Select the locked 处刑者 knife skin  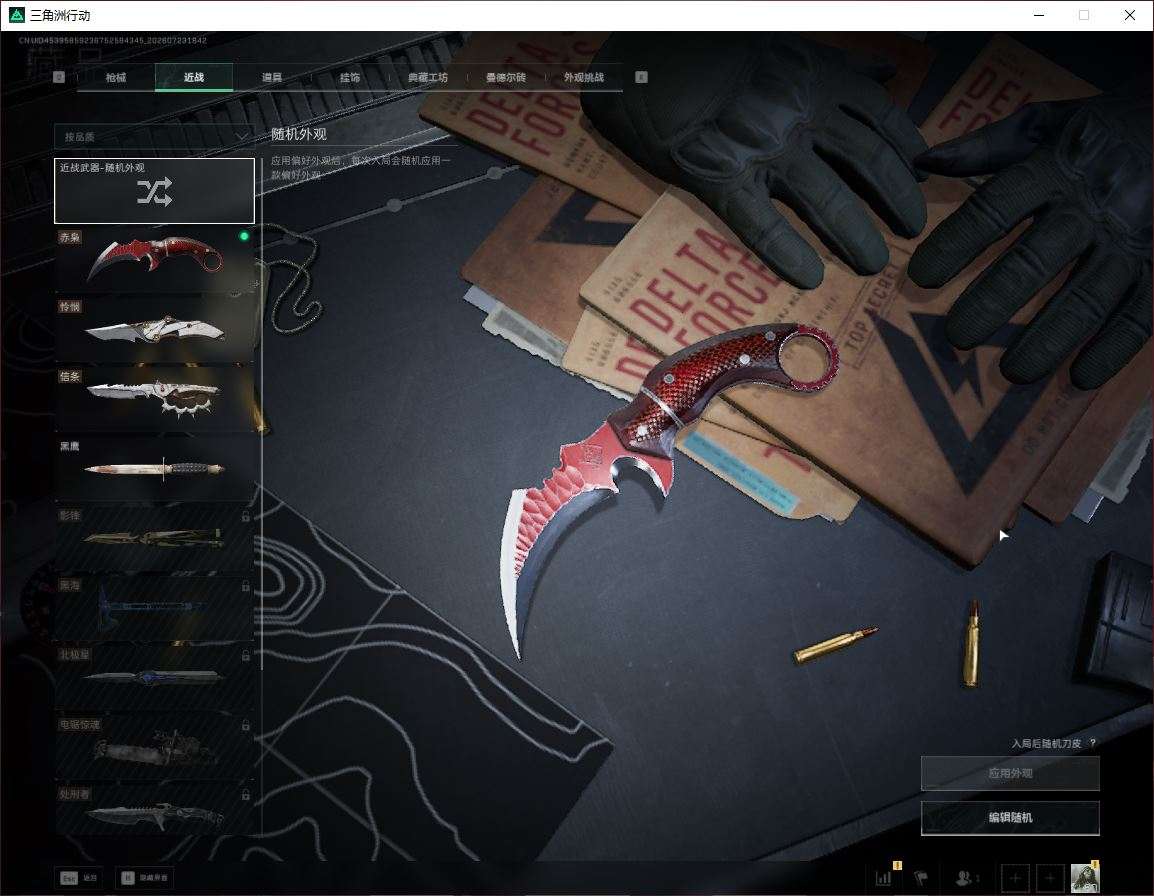point(155,811)
